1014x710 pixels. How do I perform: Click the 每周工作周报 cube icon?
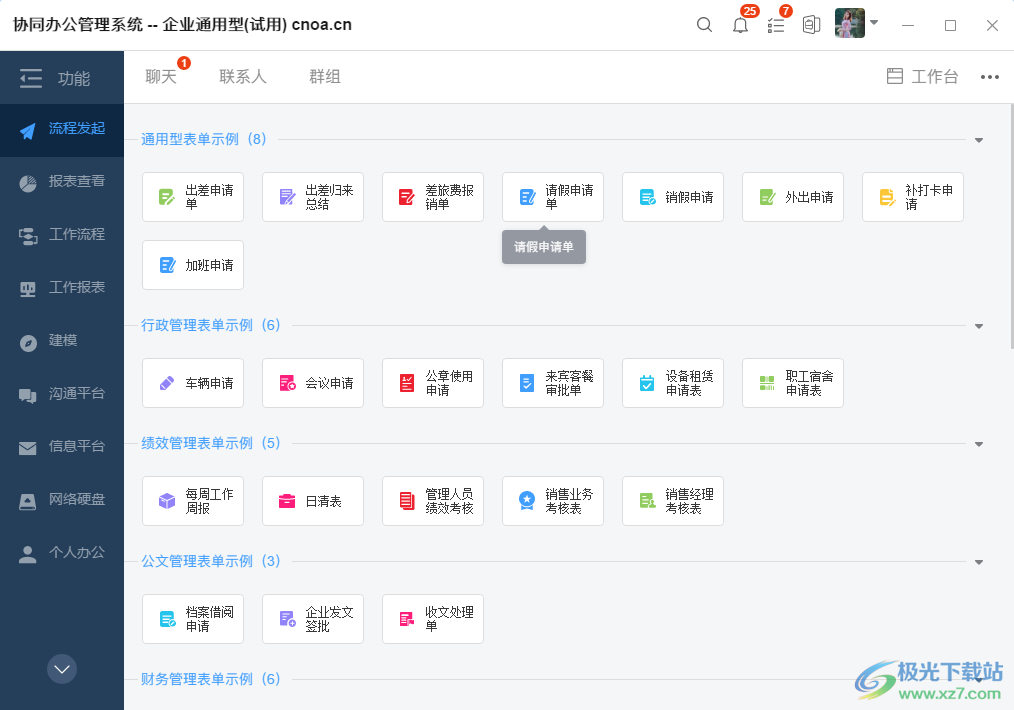pyautogui.click(x=167, y=501)
